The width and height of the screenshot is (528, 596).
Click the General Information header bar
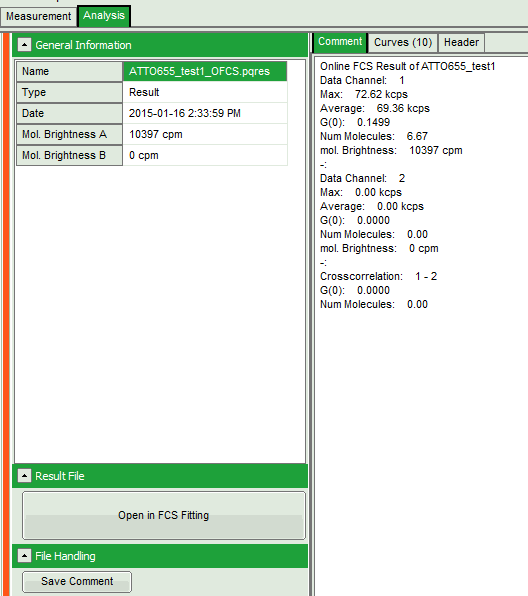pyautogui.click(x=160, y=45)
